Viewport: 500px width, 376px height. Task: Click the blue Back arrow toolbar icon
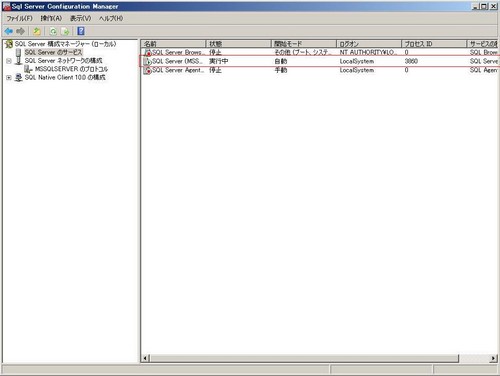pos(9,31)
